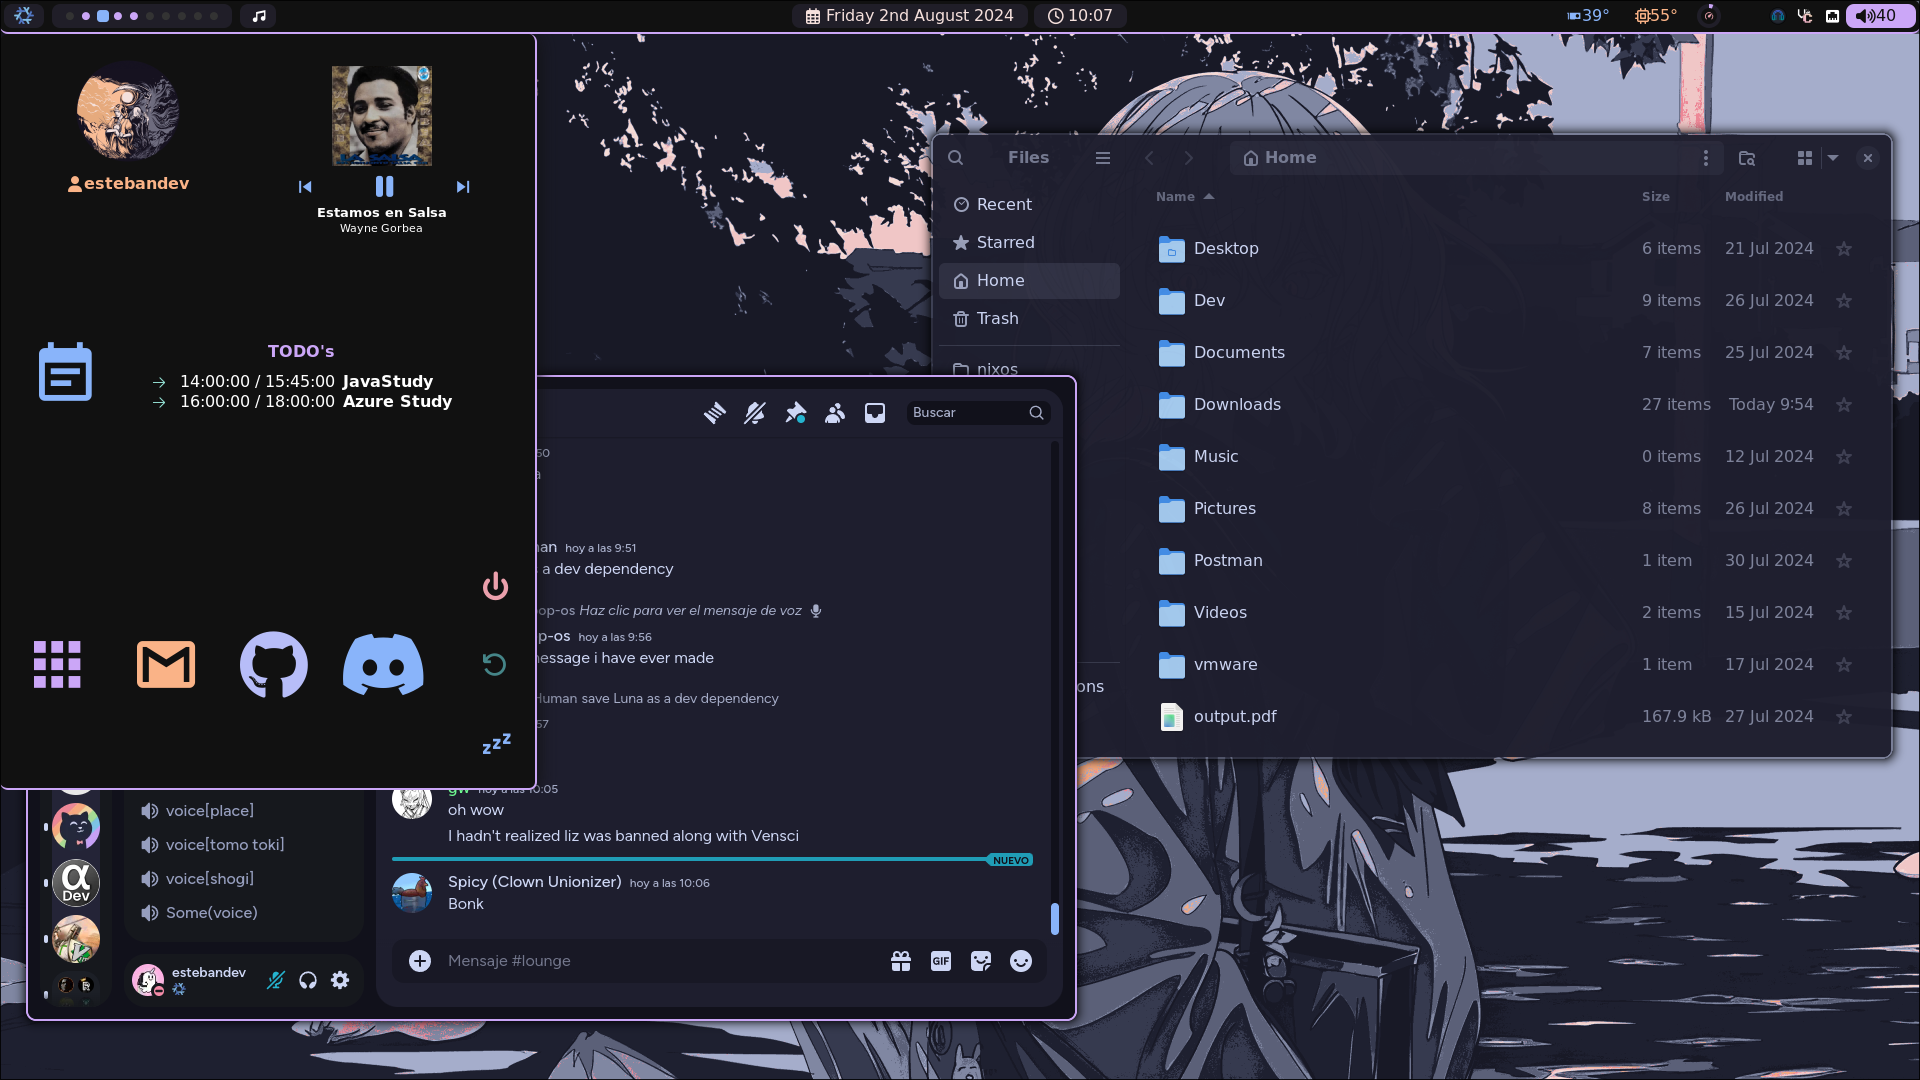Open the GIF picker
This screenshot has width=1920, height=1080.
[x=941, y=961]
